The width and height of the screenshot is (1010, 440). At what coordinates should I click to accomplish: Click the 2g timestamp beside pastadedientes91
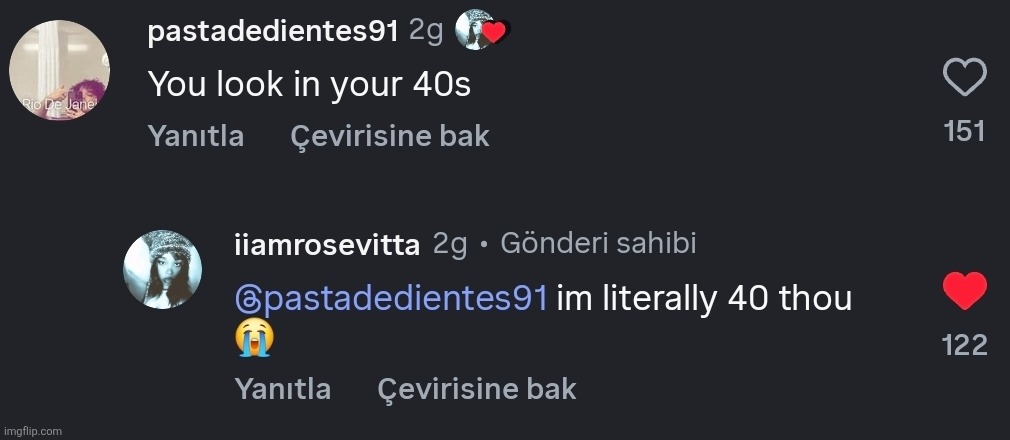coord(426,32)
